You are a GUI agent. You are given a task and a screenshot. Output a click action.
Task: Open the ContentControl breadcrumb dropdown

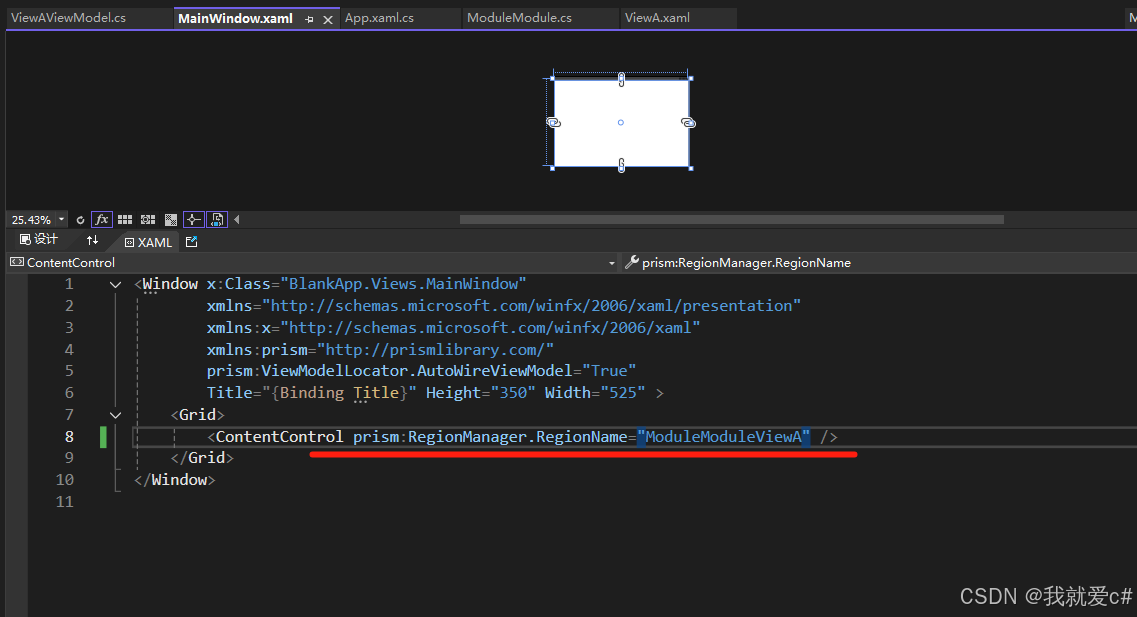(x=611, y=262)
